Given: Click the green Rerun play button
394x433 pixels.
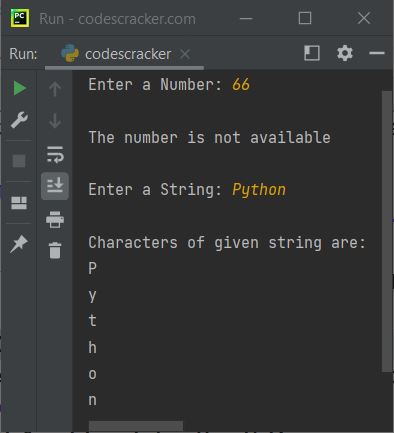Looking at the screenshot, I should click(x=19, y=88).
